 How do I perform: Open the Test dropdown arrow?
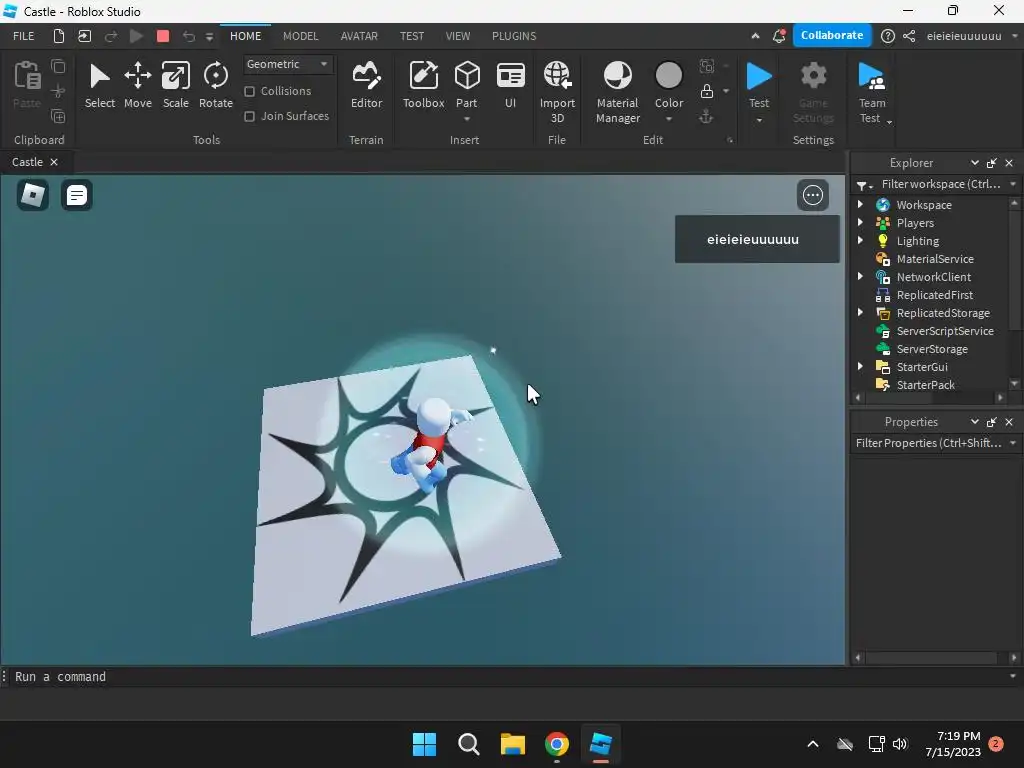[x=759, y=120]
